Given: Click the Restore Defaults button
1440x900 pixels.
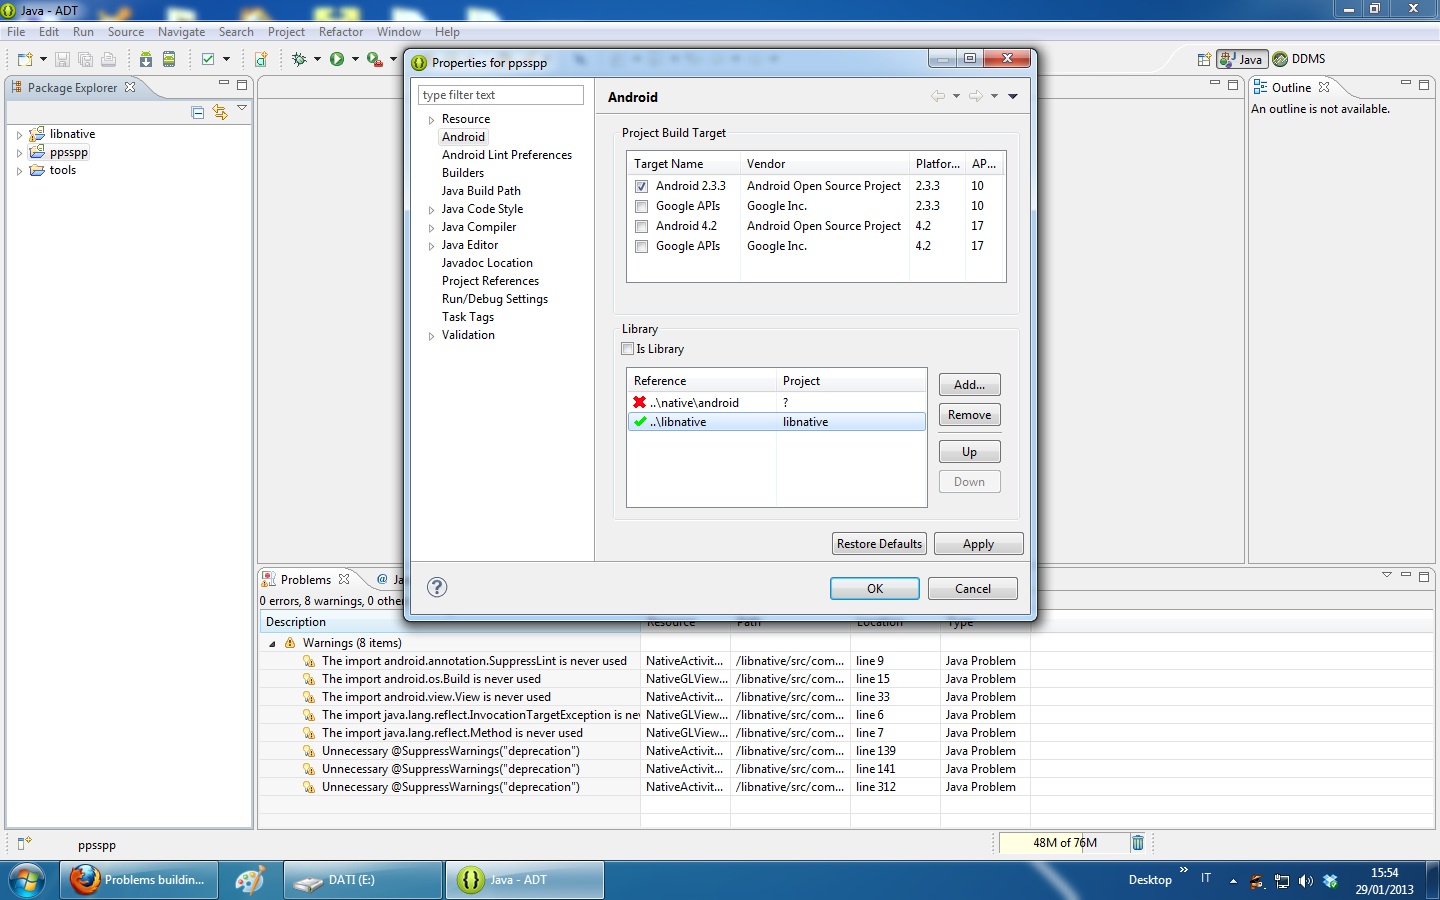Looking at the screenshot, I should tap(879, 544).
